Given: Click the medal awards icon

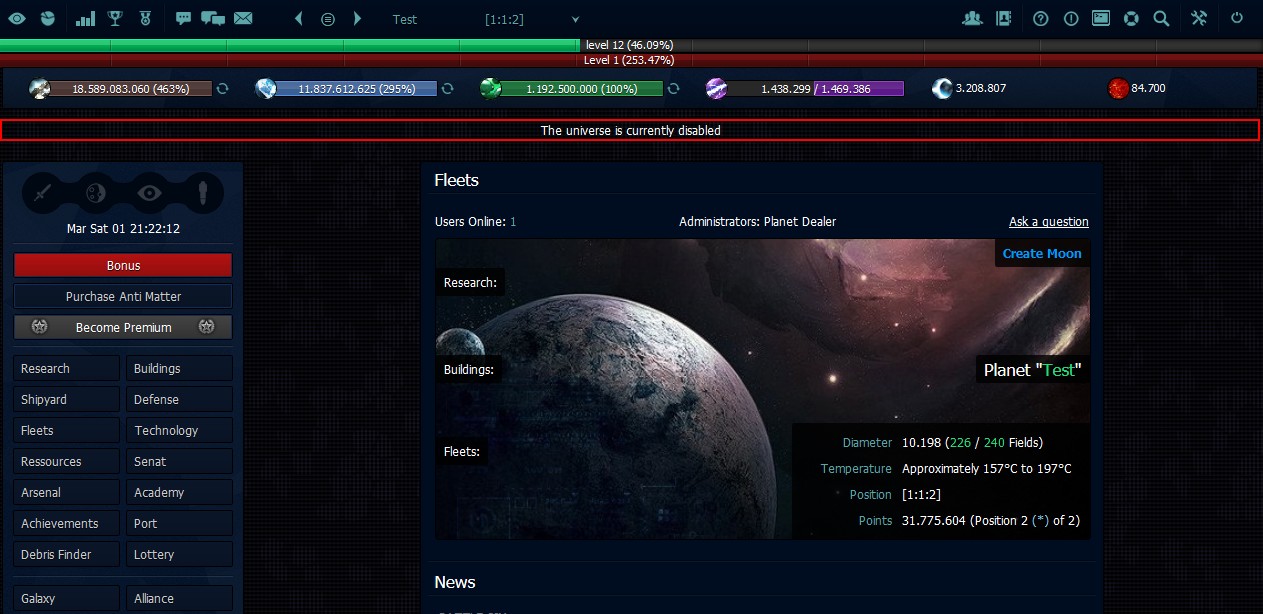Looking at the screenshot, I should [144, 18].
